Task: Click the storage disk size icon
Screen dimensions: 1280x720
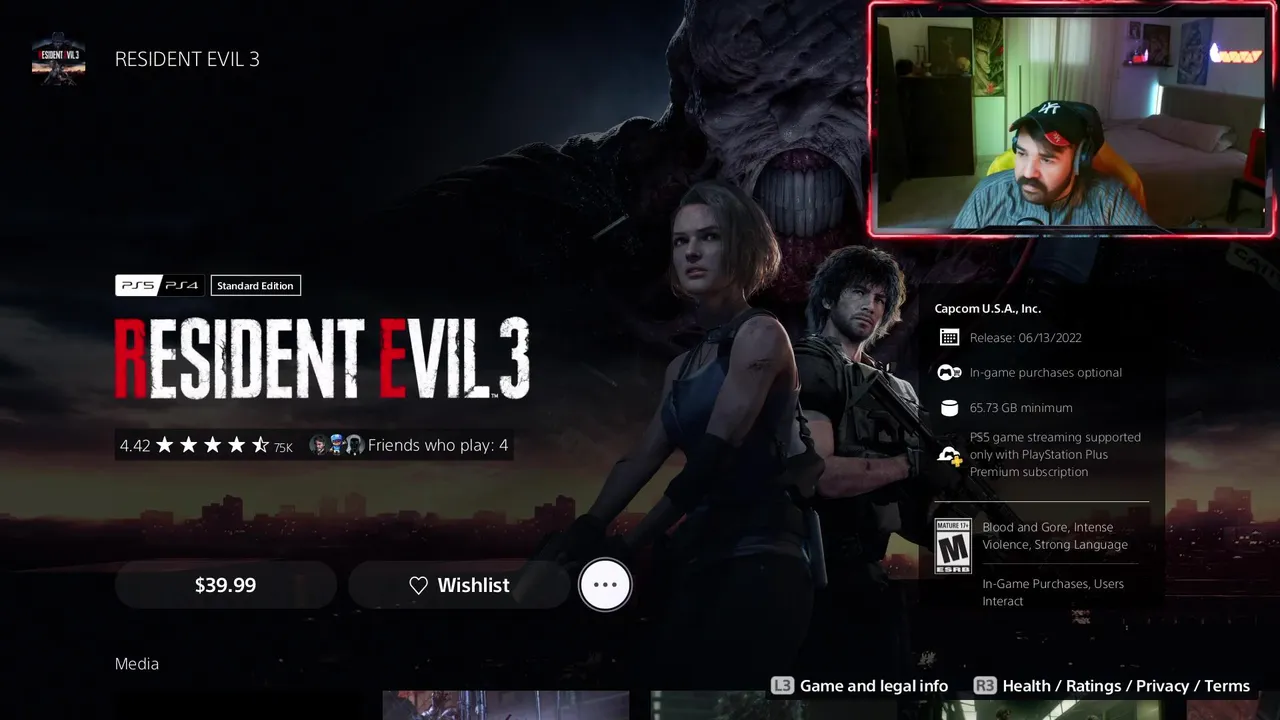Action: pyautogui.click(x=949, y=408)
